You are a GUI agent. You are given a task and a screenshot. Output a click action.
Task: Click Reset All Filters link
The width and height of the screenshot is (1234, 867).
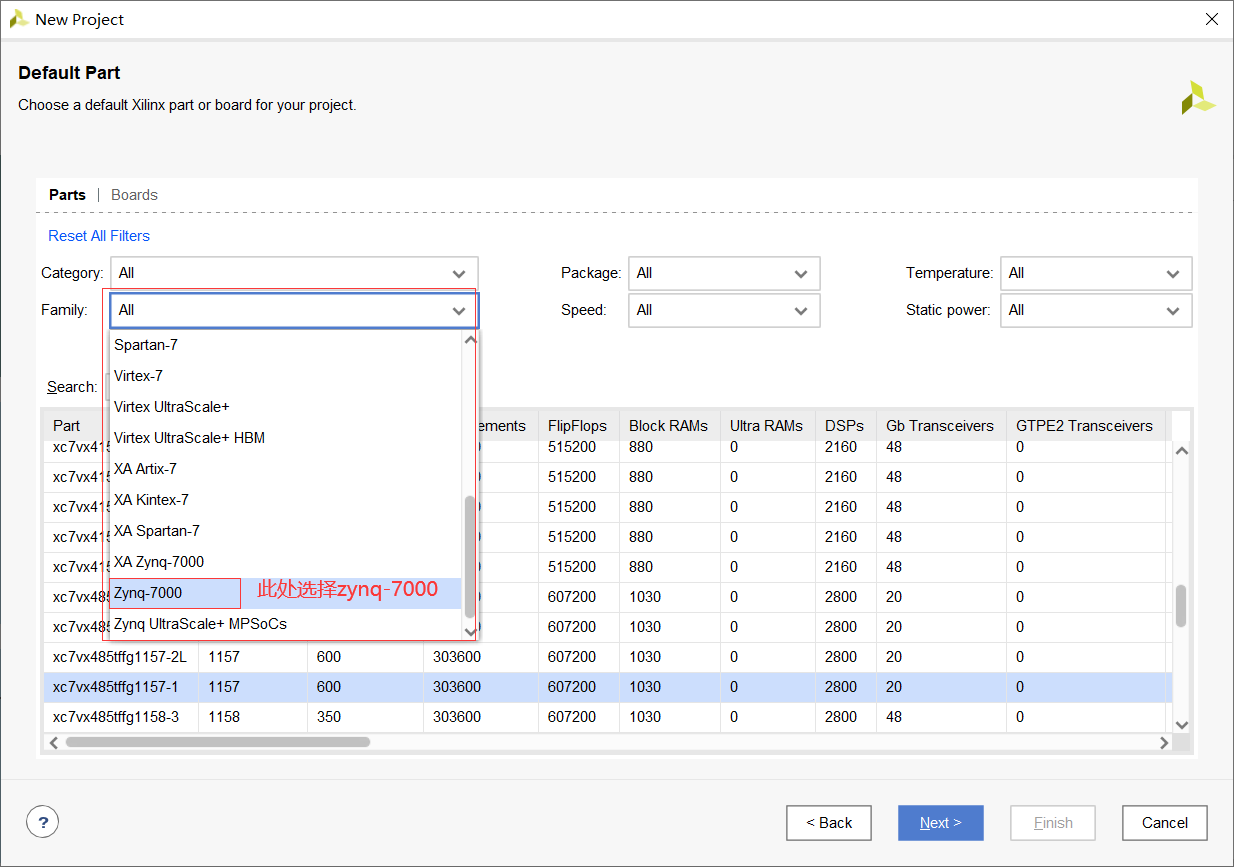tap(99, 236)
